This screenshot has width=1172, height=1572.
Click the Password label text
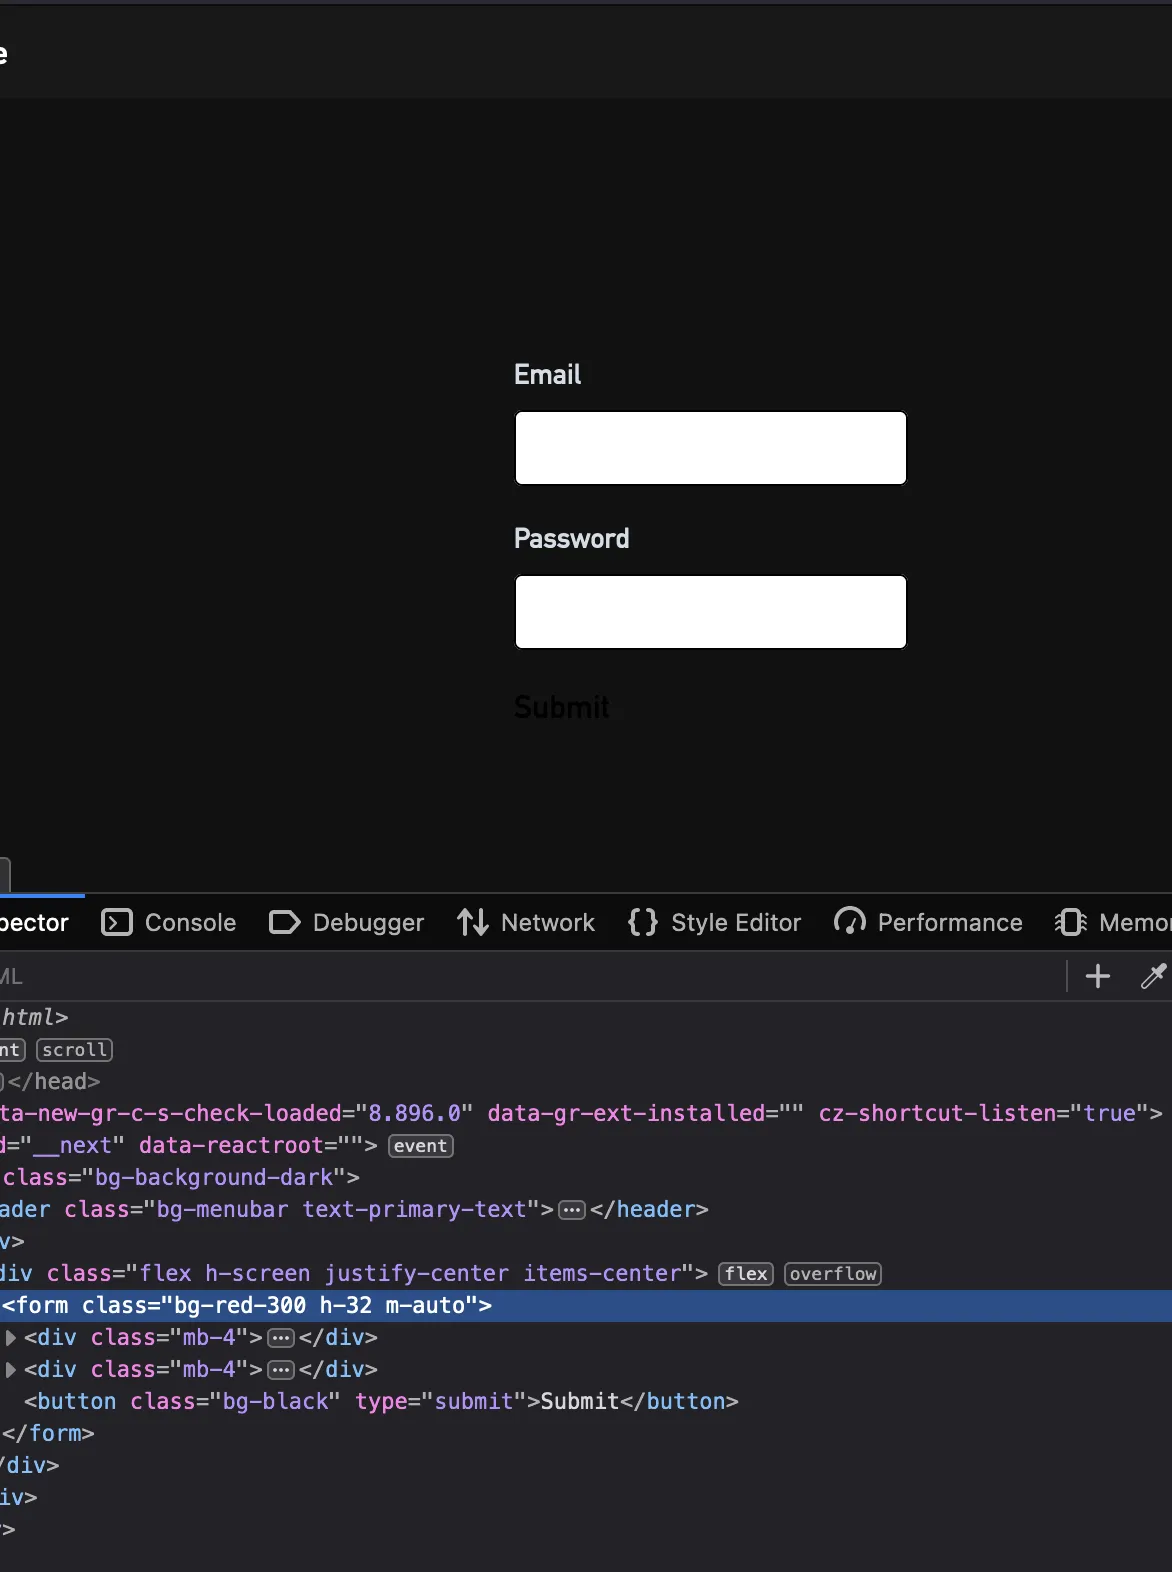point(572,538)
